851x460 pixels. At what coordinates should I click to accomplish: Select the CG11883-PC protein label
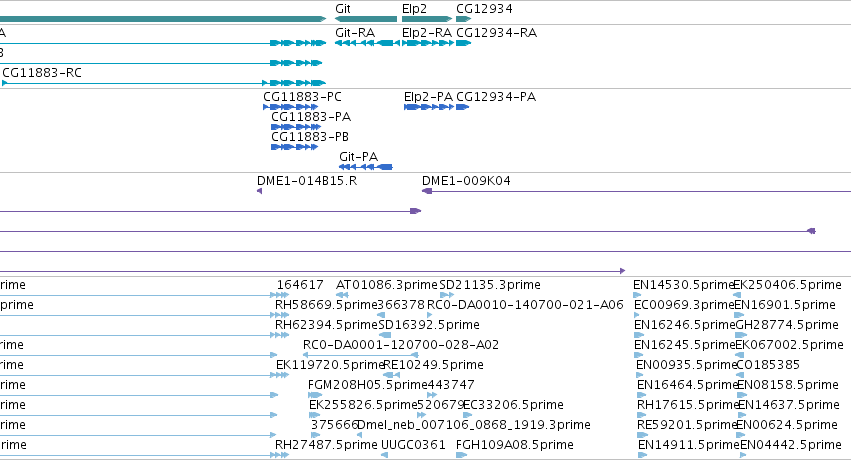(302, 97)
